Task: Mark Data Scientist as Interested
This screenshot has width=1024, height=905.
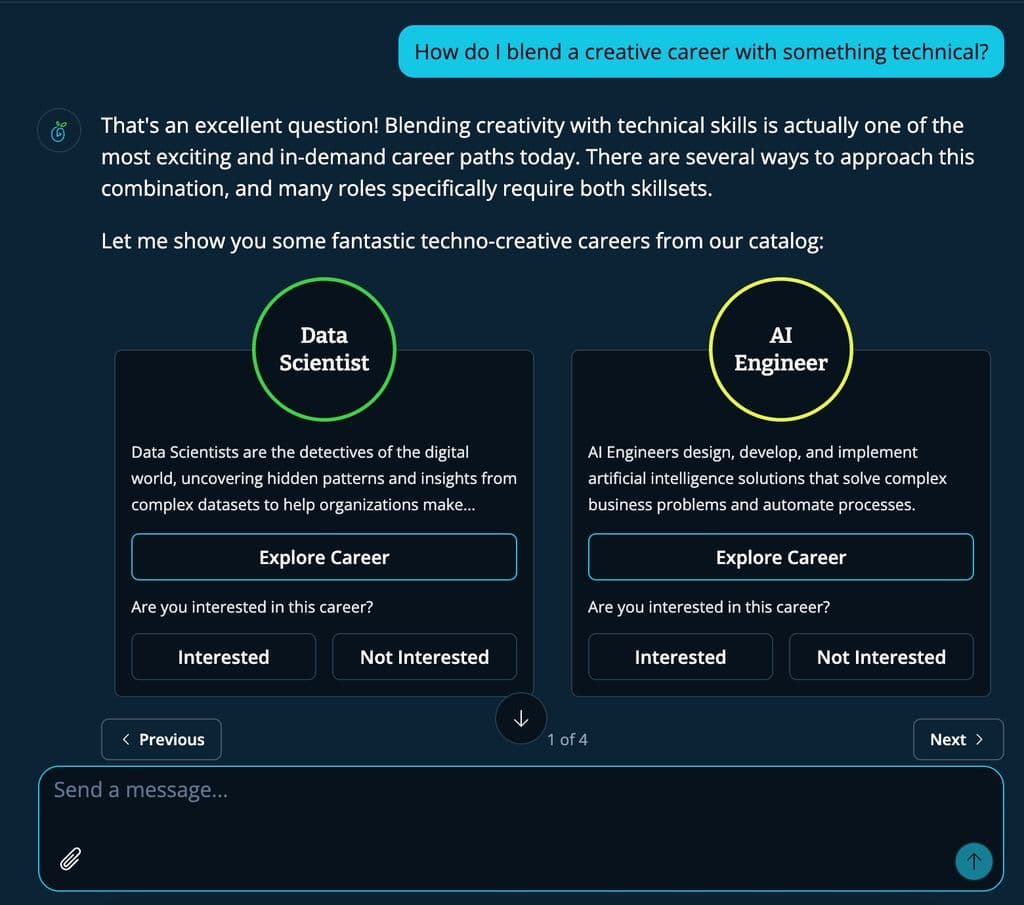Action: click(x=223, y=657)
